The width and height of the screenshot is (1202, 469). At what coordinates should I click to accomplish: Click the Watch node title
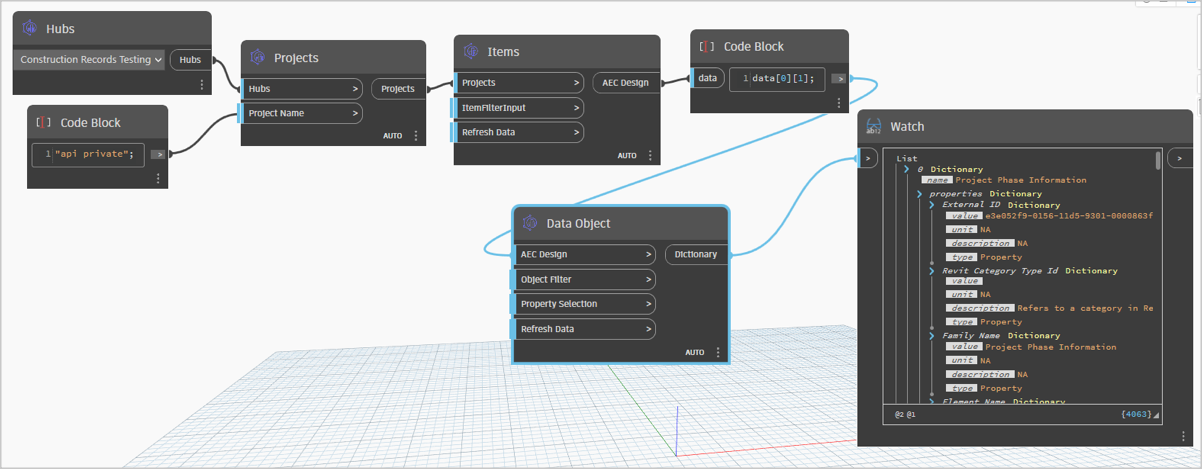[x=907, y=127]
